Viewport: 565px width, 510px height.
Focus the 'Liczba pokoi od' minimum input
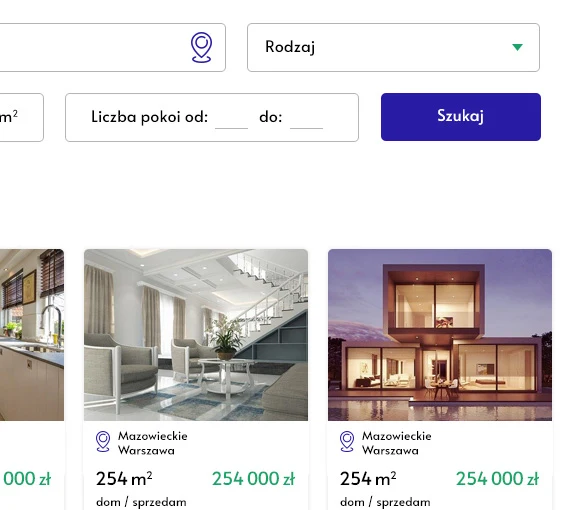point(231,119)
